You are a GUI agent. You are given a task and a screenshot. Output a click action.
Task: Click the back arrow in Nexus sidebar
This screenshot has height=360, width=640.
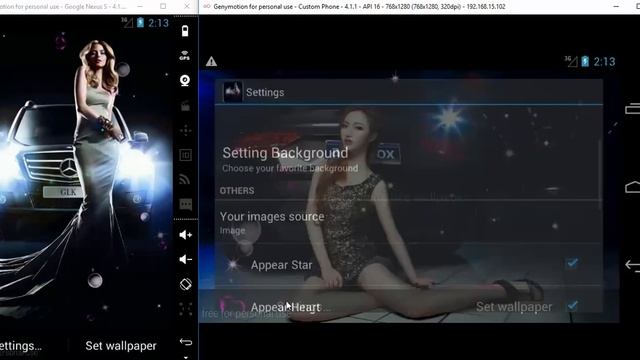point(186,342)
